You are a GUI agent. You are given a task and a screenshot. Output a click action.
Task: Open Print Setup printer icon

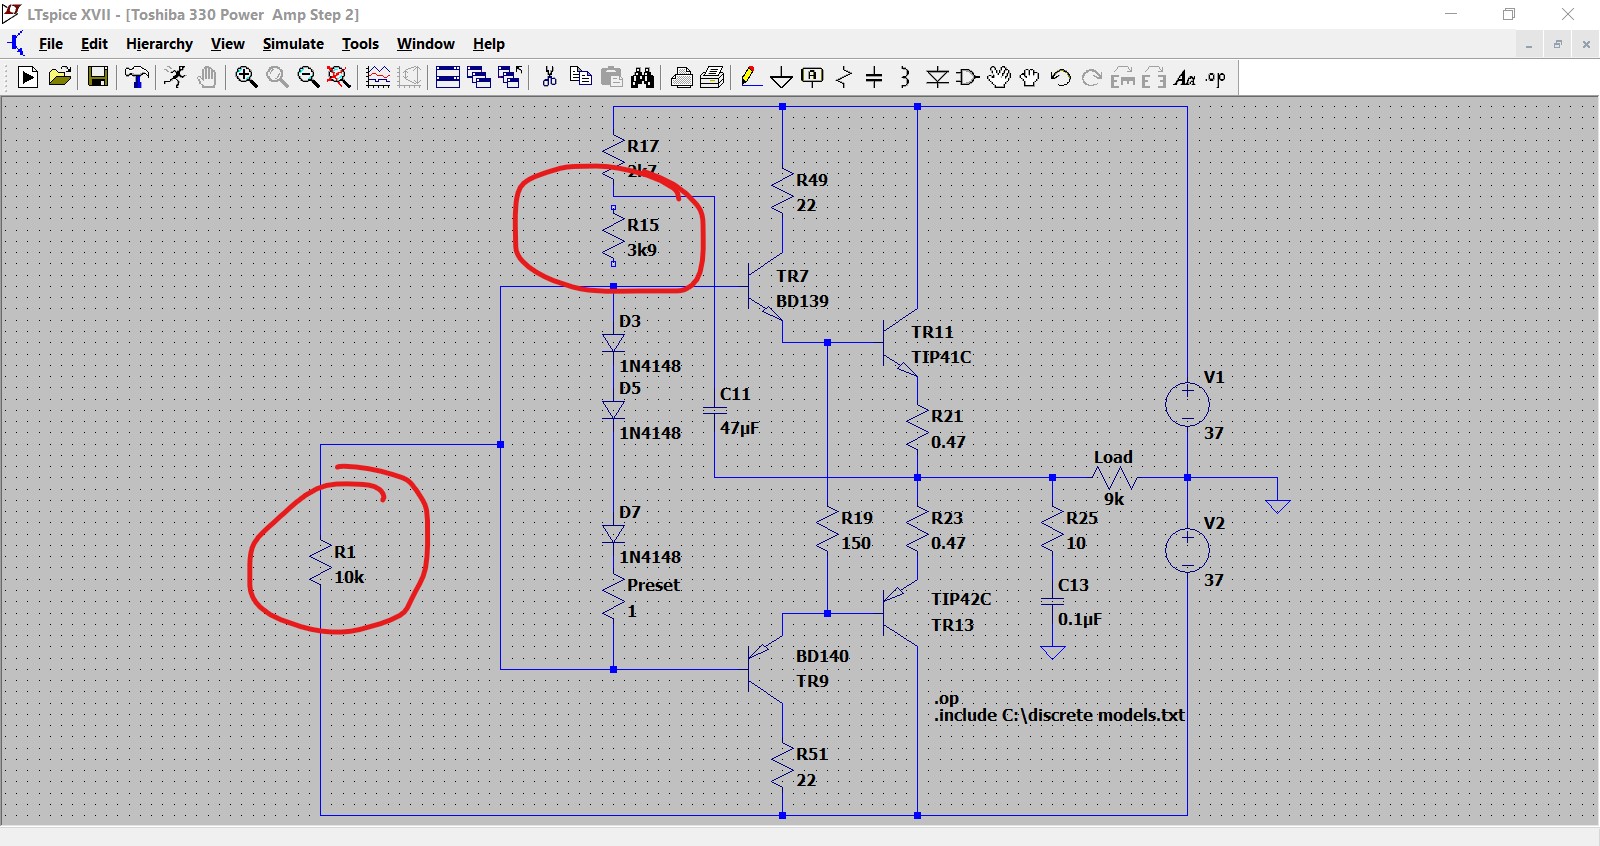point(682,77)
